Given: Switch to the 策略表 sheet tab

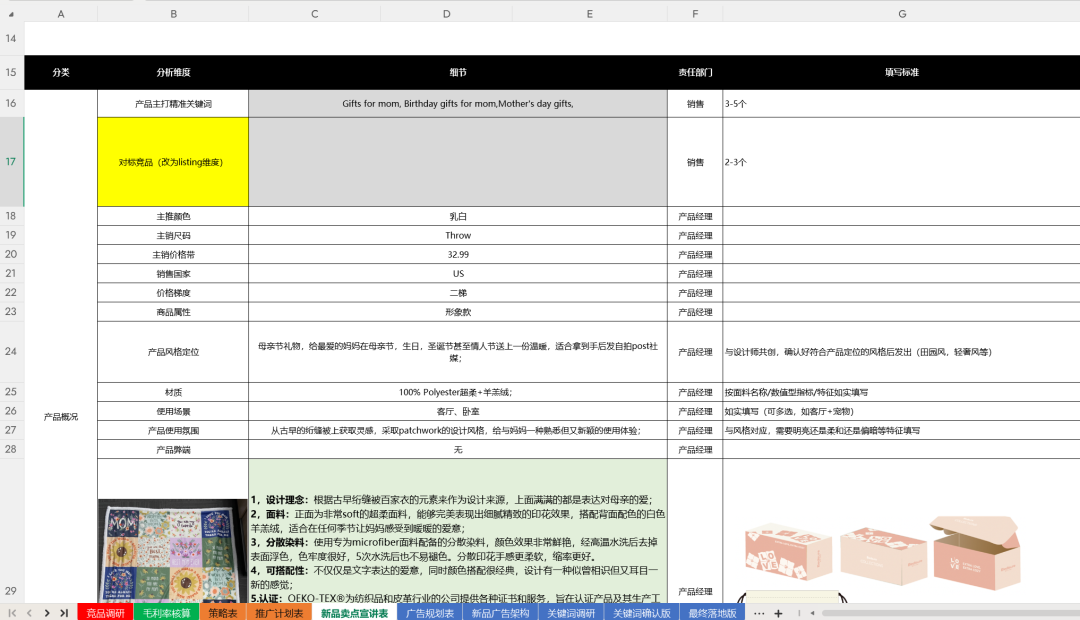Looking at the screenshot, I should (x=222, y=612).
